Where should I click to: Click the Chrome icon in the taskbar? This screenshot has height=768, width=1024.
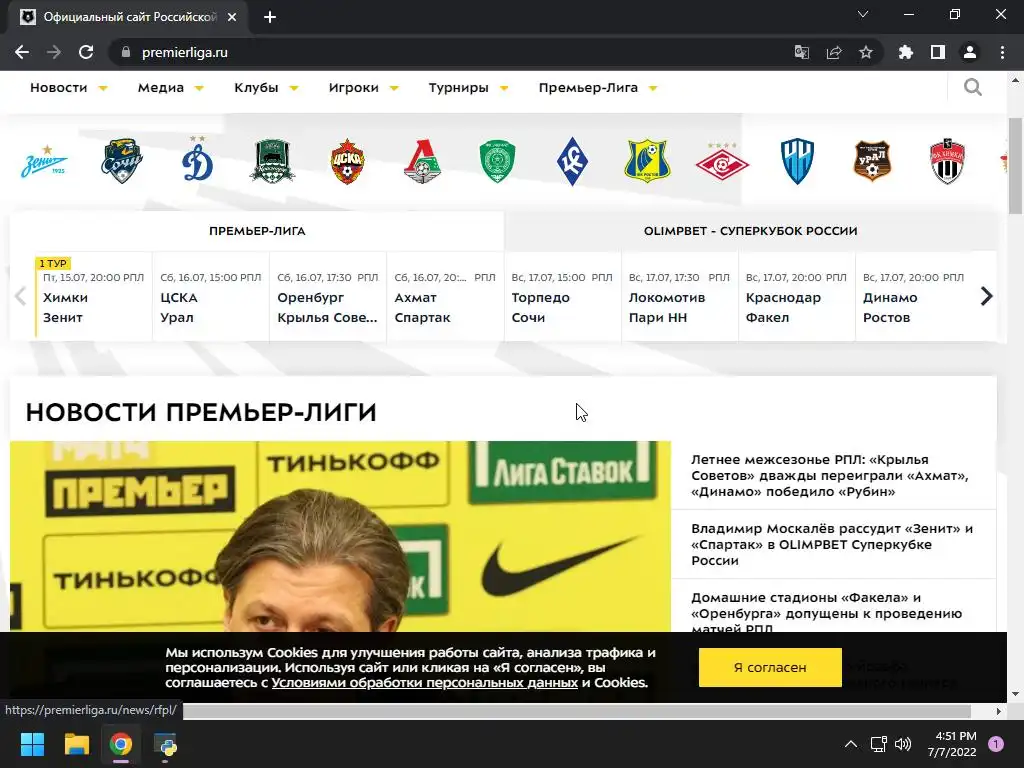121,744
